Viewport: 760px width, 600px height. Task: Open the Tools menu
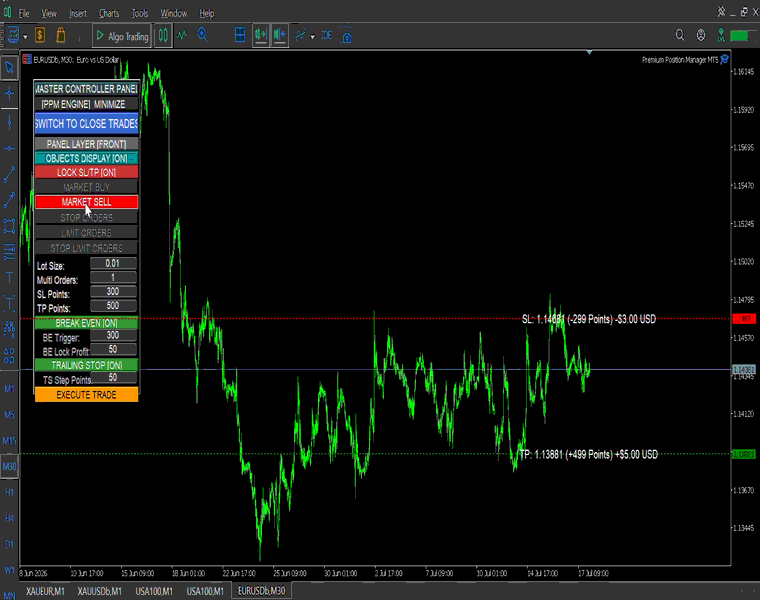[140, 14]
